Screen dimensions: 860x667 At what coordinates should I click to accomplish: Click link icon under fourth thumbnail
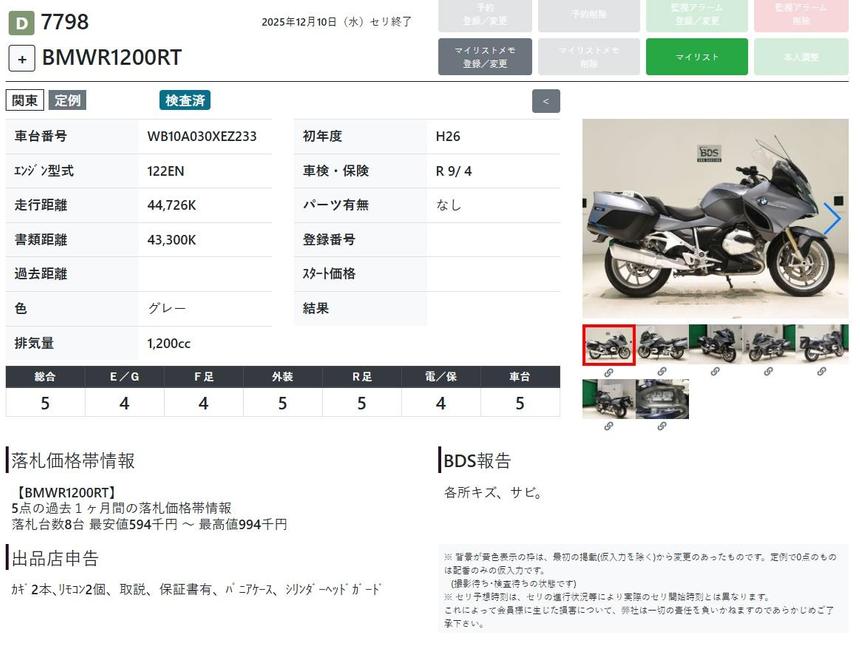768,372
